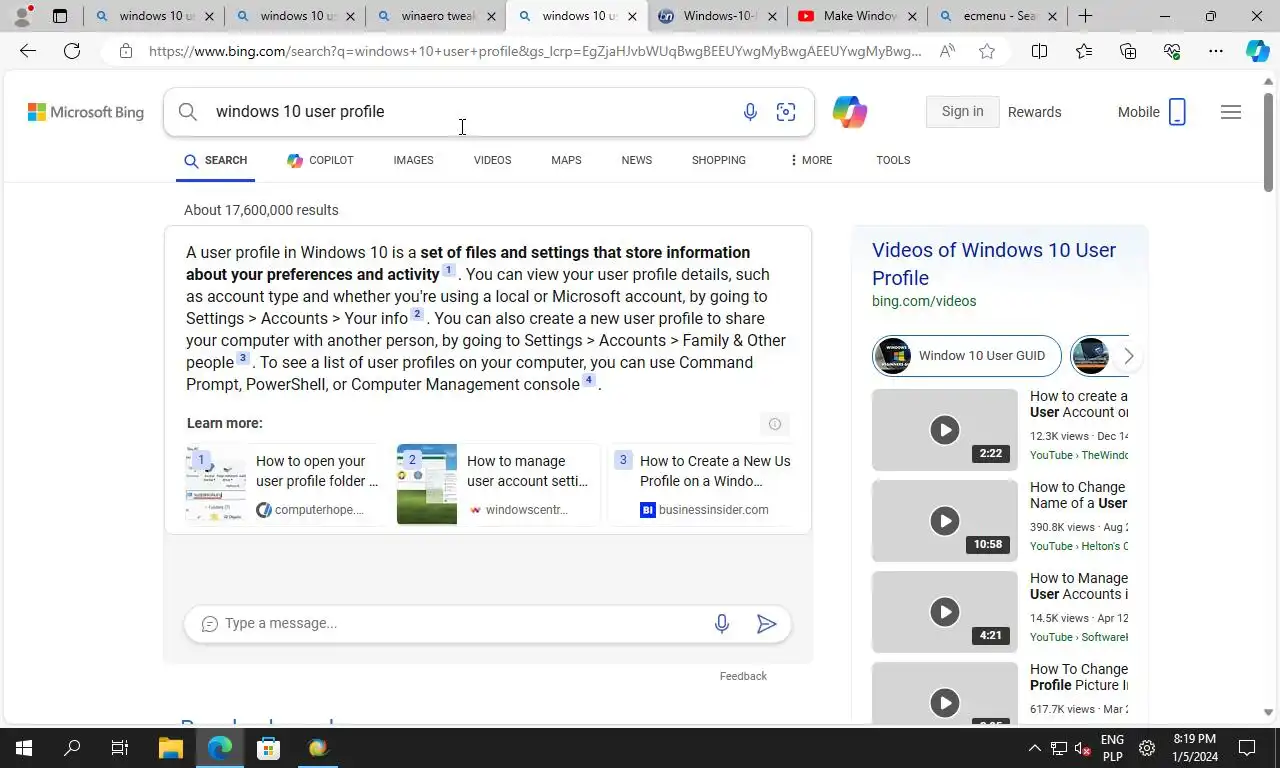View site information lock icon
The width and height of the screenshot is (1280, 768).
point(126,51)
